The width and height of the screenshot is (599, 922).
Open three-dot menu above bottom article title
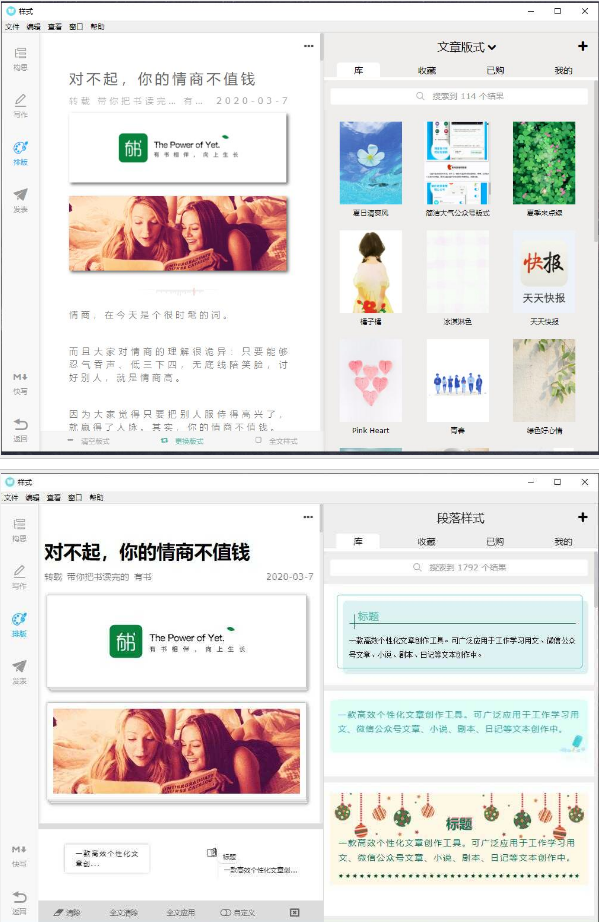[x=308, y=517]
